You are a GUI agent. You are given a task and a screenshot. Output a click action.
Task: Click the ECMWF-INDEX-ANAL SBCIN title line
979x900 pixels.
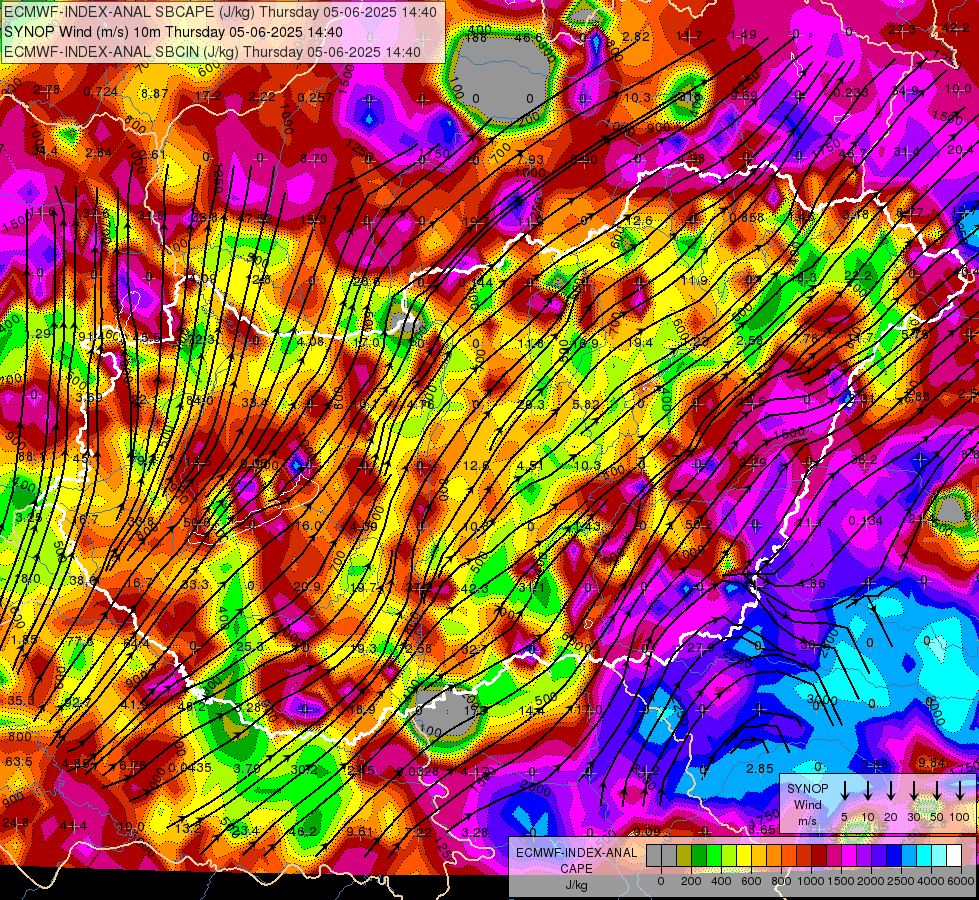pos(212,52)
